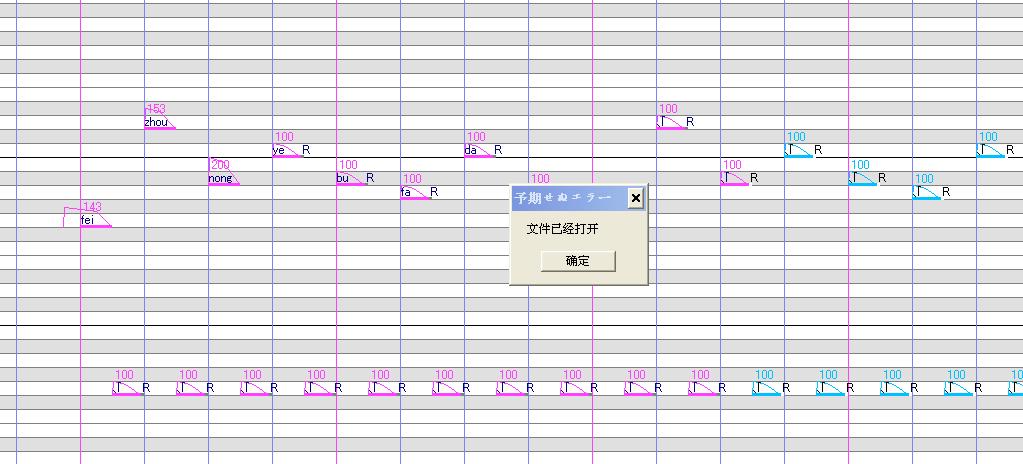Select the note with lyric fa
Viewport: 1023px width, 464px height.
pos(415,193)
